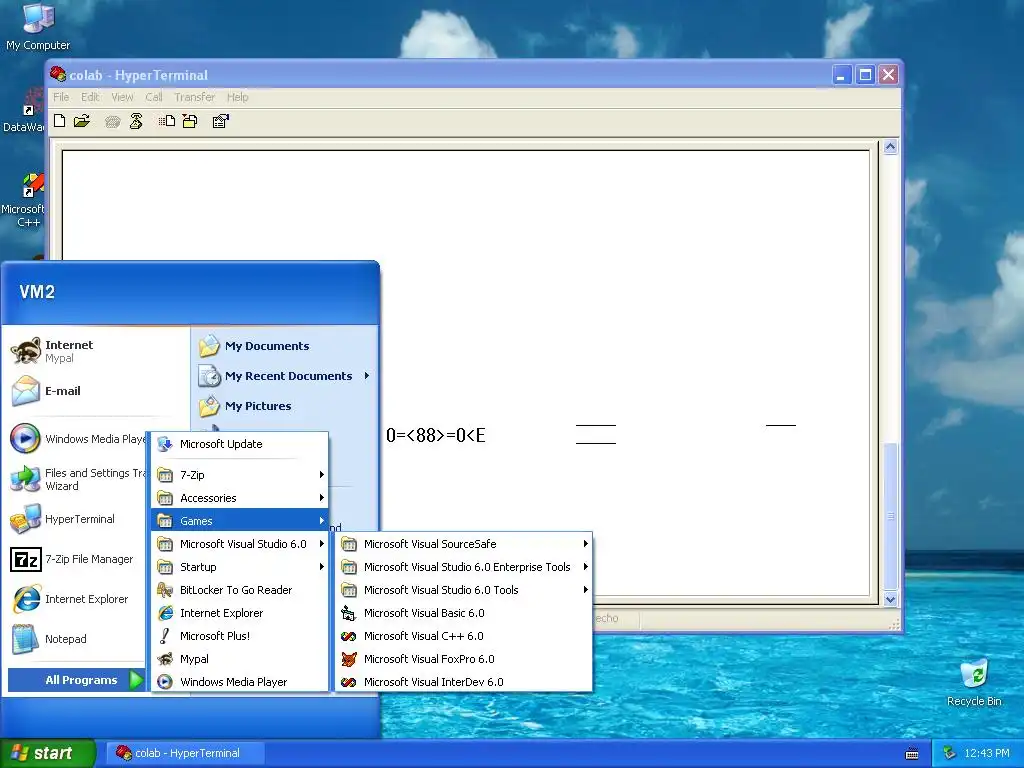Open BitLocker To Go Reader
The height and width of the screenshot is (768, 1024).
click(240, 590)
